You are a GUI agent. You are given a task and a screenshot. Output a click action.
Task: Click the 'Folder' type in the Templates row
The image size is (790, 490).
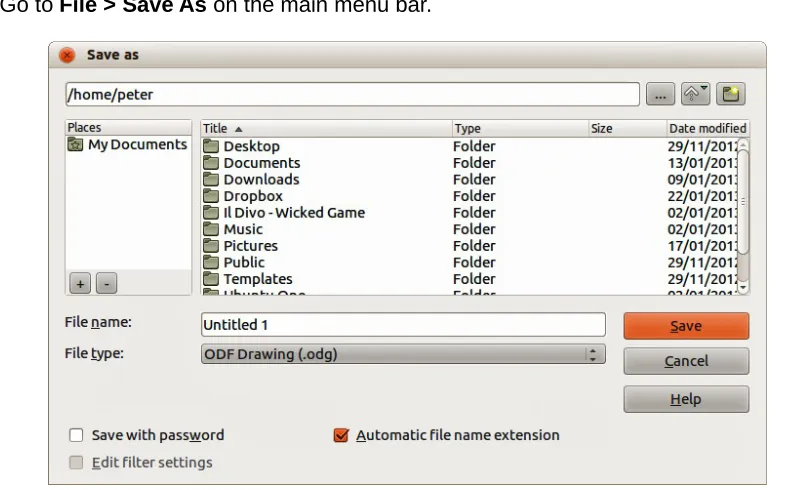point(474,279)
